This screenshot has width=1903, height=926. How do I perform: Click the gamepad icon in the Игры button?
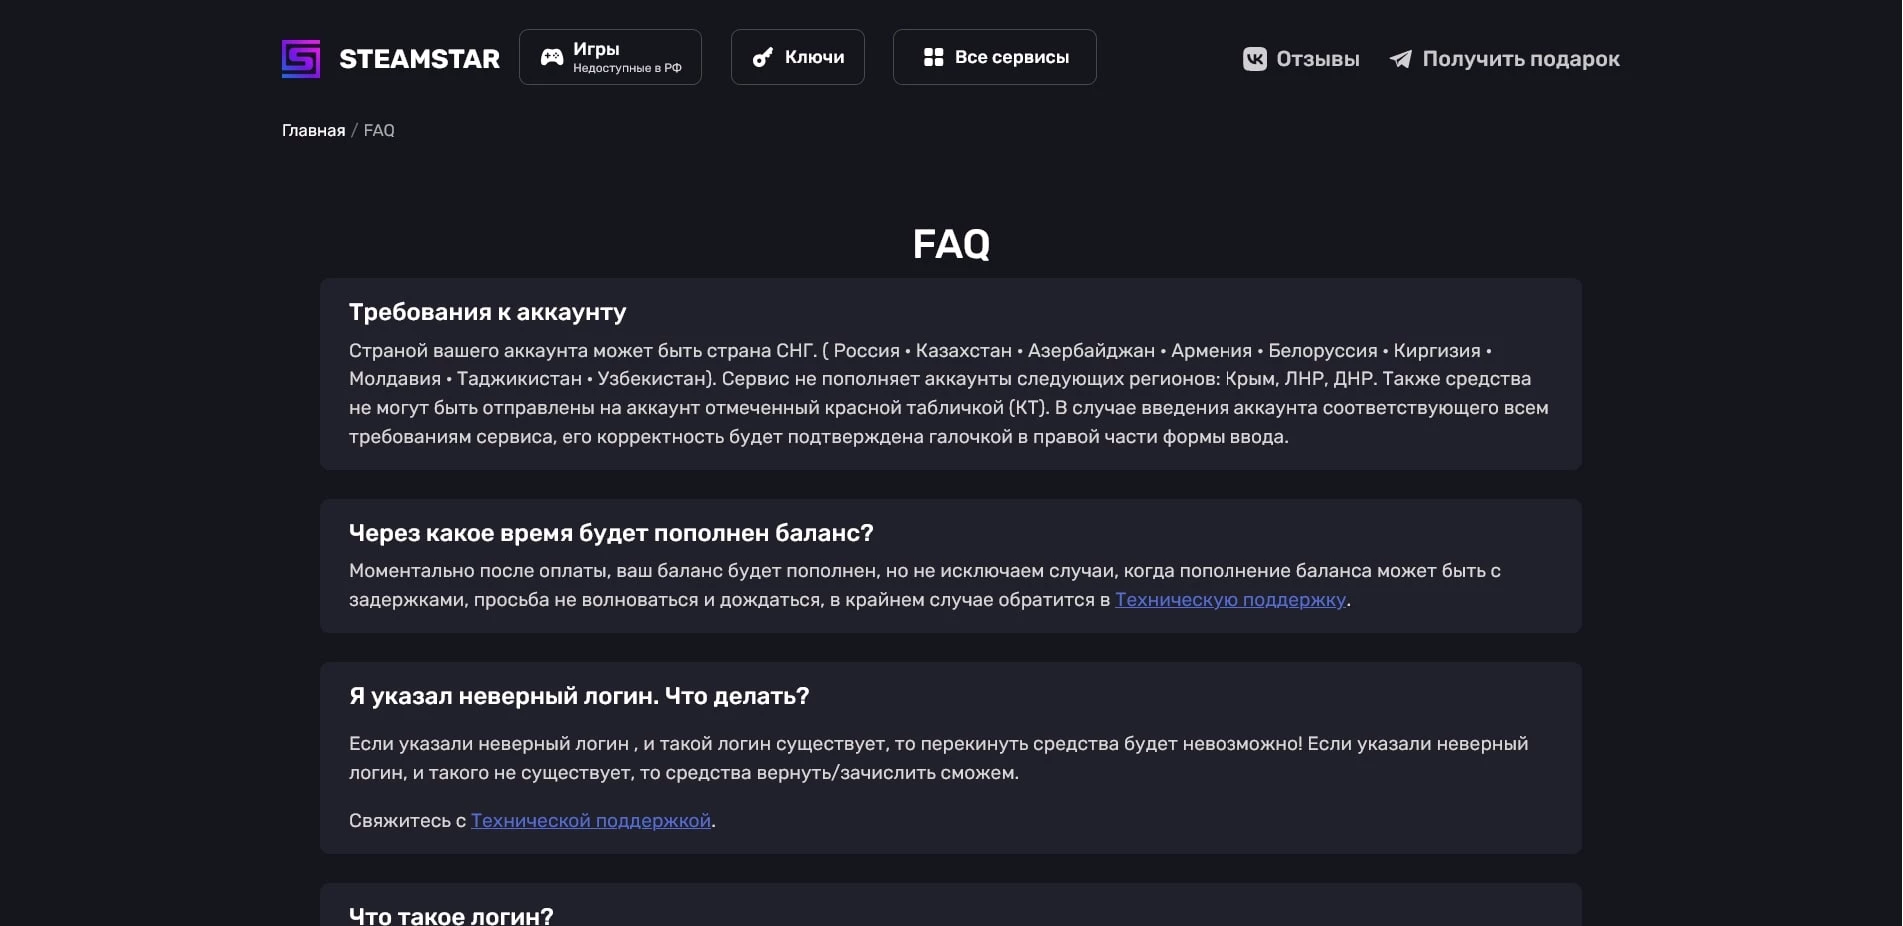(552, 57)
